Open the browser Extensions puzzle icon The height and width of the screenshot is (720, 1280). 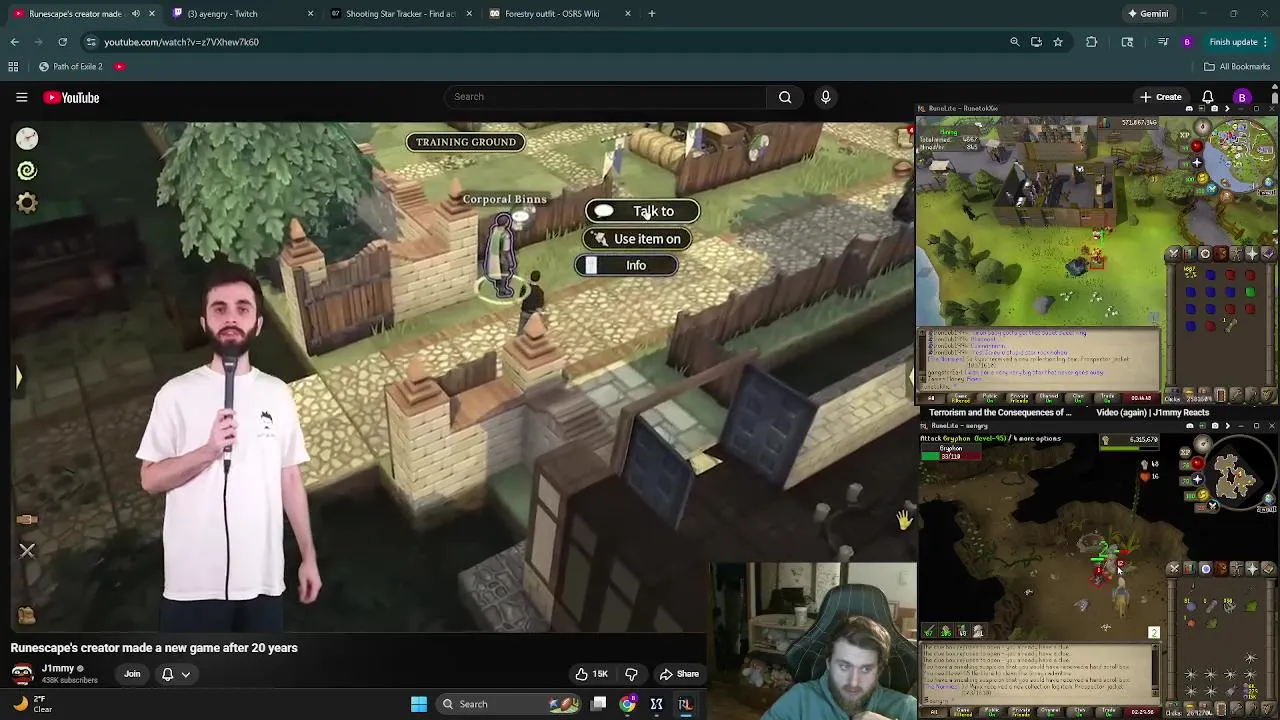pos(1091,42)
